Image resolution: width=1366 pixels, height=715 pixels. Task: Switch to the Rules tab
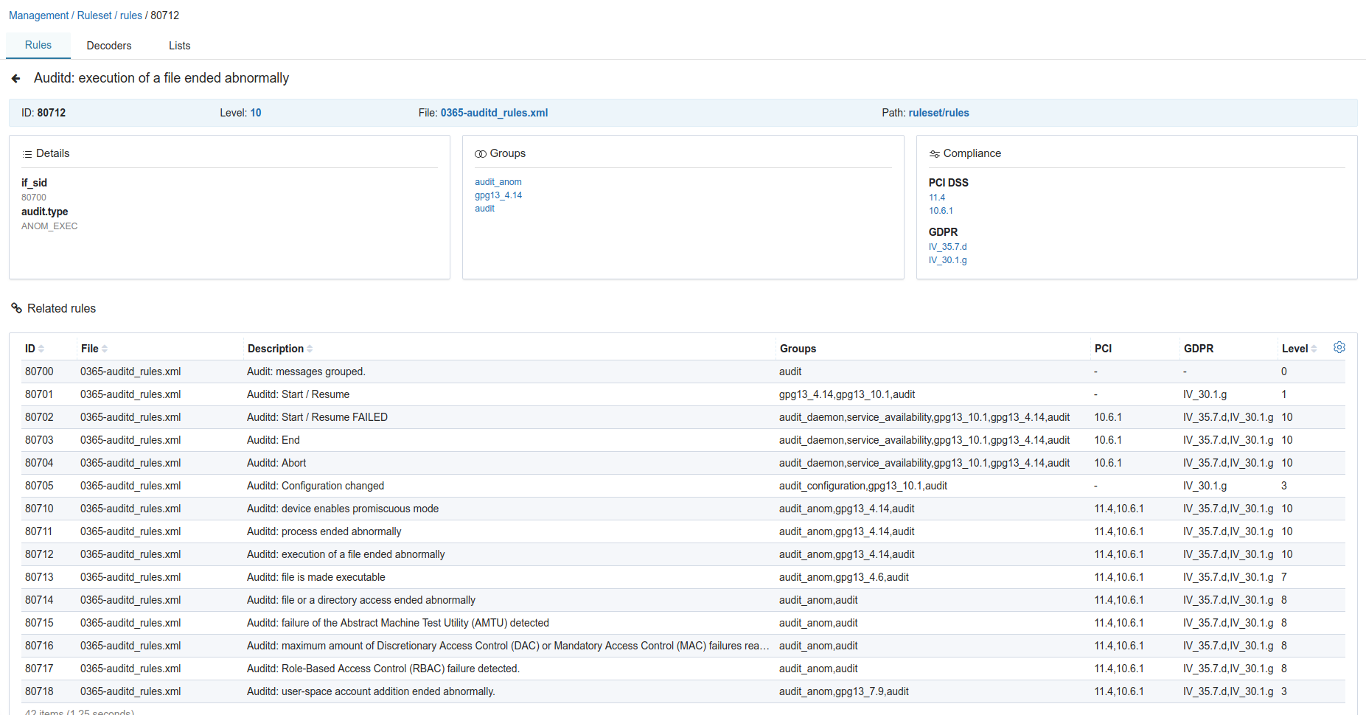pos(38,45)
